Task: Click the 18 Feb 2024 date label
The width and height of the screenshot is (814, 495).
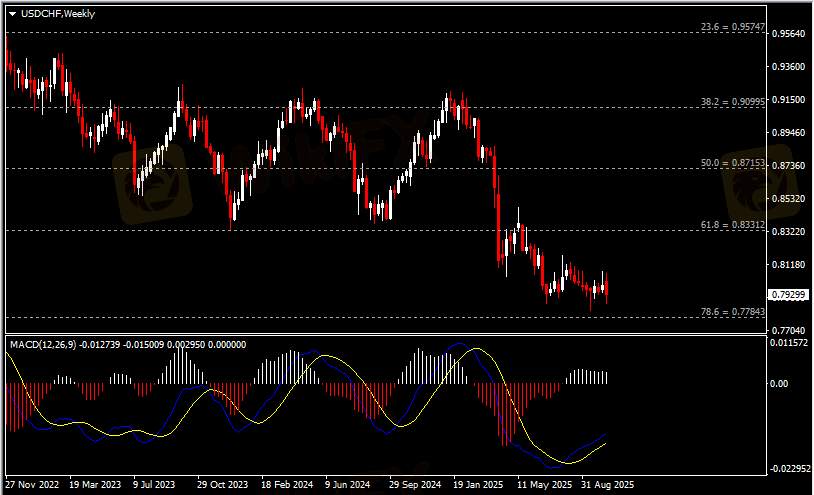Action: [x=287, y=485]
